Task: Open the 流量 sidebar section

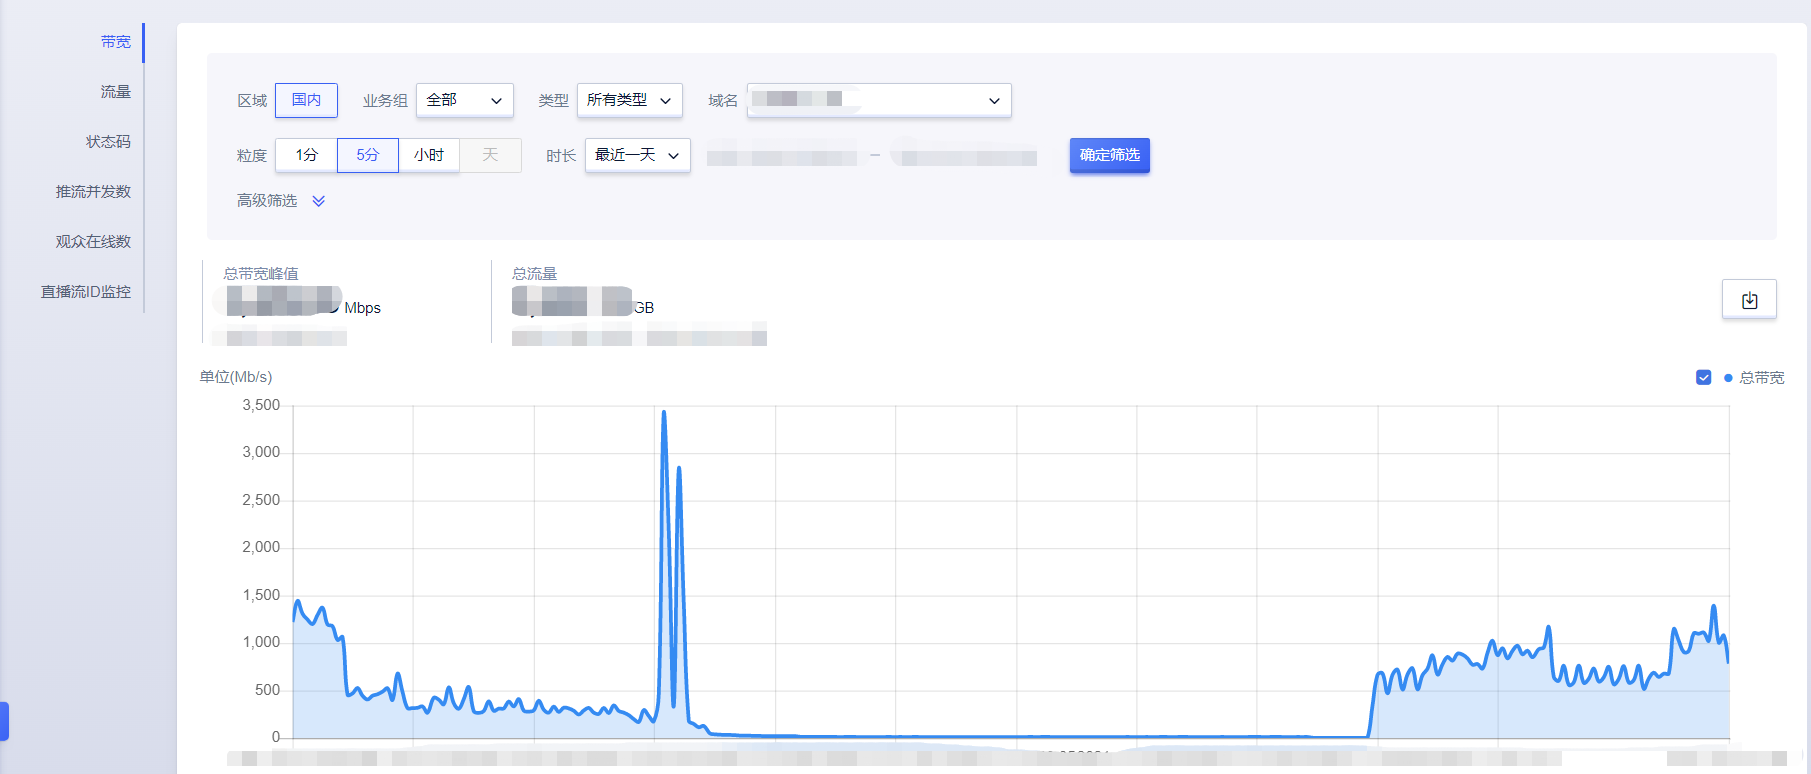Action: 115,92
